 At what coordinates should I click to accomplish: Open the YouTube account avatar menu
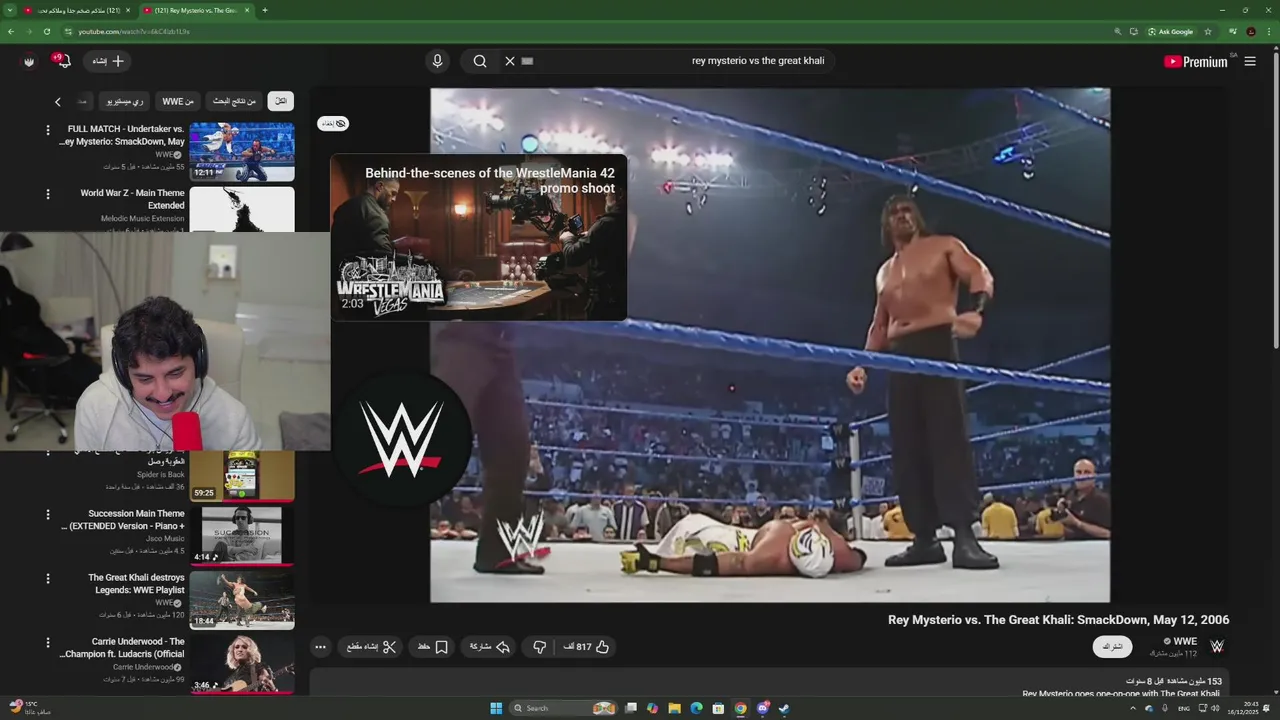(x=29, y=61)
